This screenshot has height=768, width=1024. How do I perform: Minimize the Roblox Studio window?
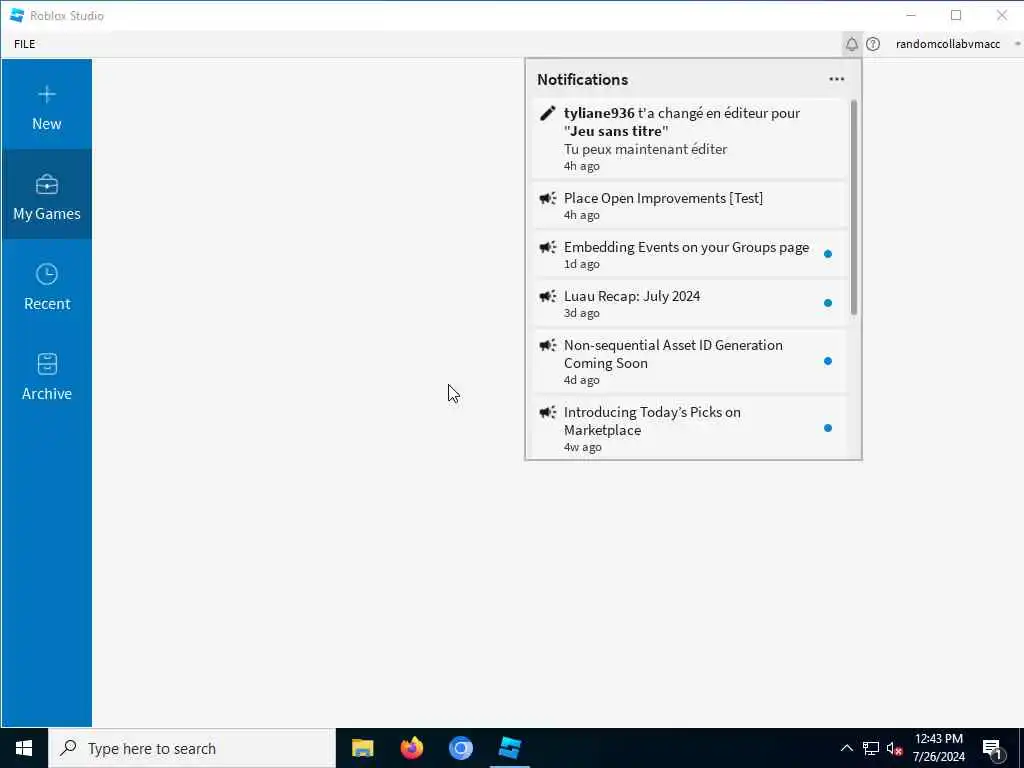coord(911,15)
